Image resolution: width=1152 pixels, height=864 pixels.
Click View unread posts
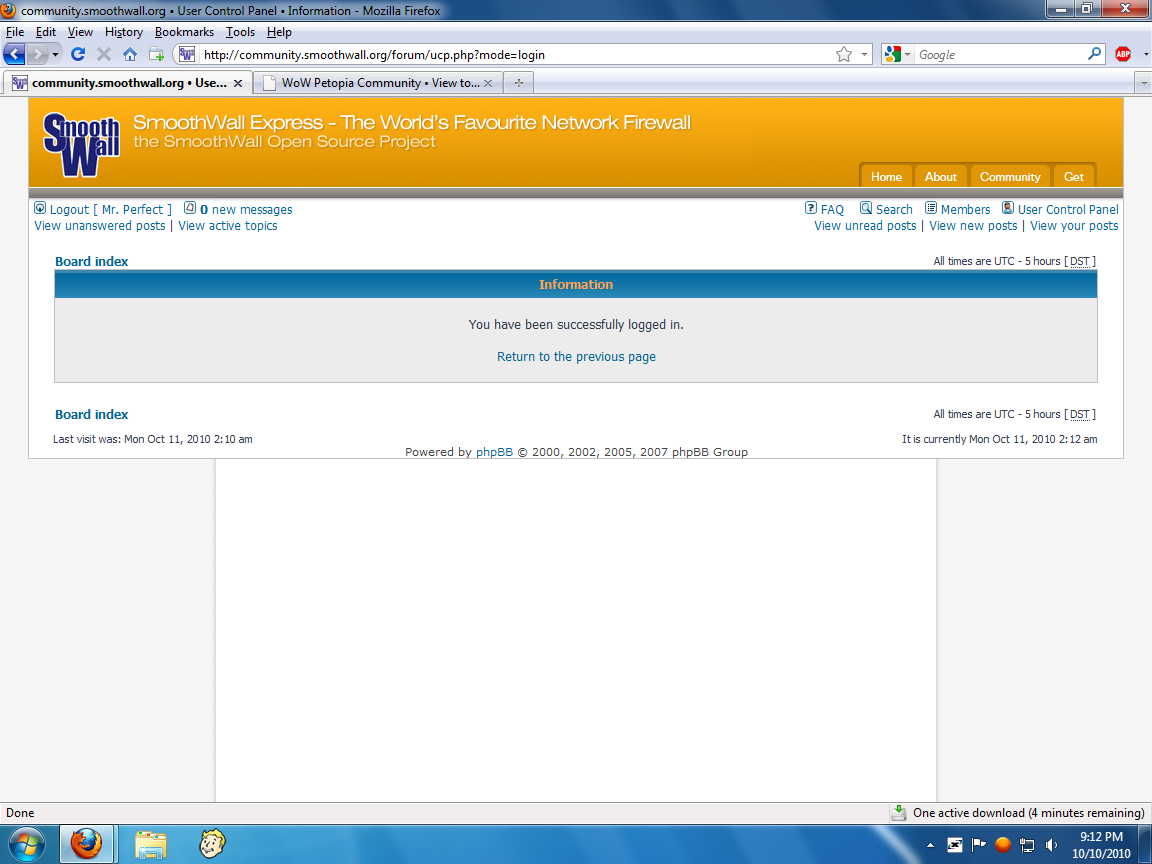[865, 226]
